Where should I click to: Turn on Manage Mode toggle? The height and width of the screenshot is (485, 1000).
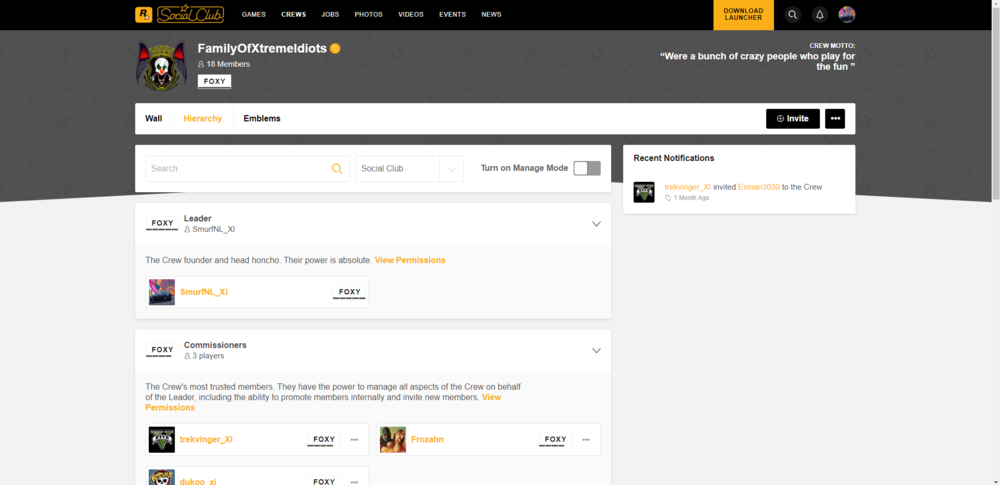click(587, 168)
